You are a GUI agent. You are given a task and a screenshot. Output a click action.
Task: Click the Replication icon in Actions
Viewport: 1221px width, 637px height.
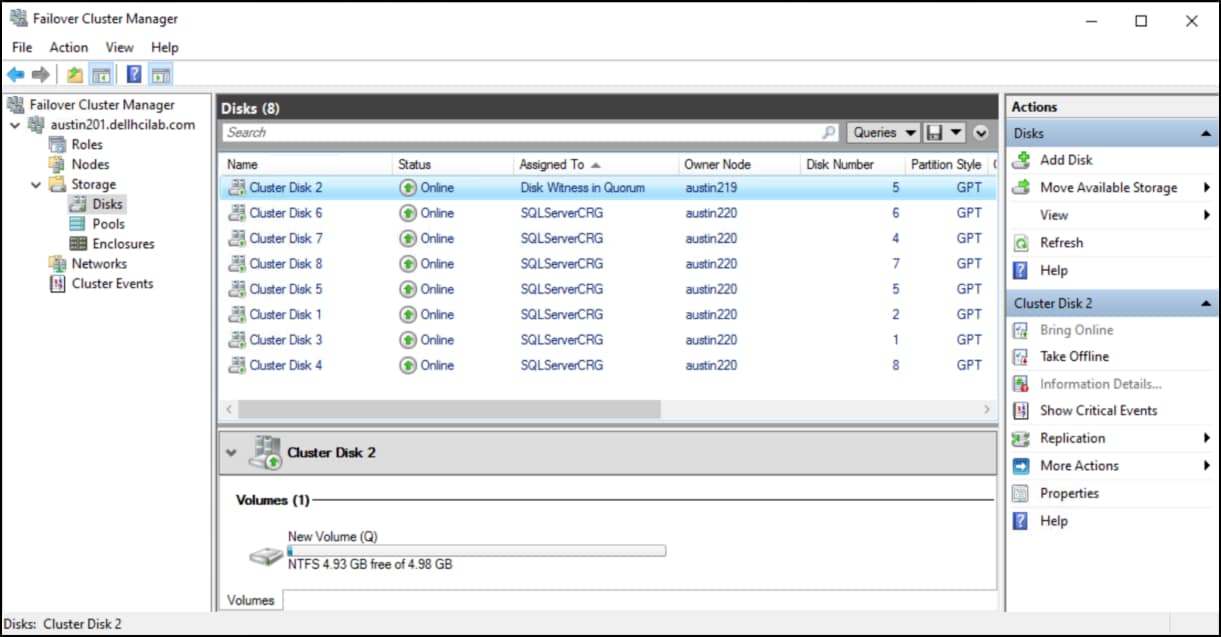[1021, 439]
